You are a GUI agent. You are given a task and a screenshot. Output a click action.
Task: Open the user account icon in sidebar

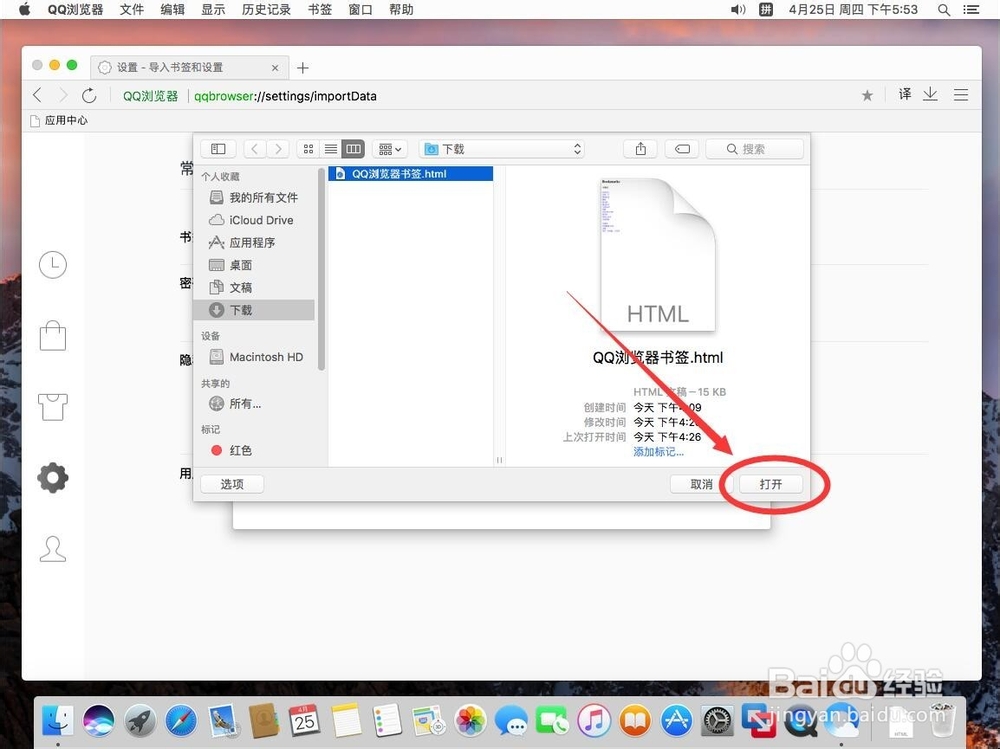pos(53,549)
